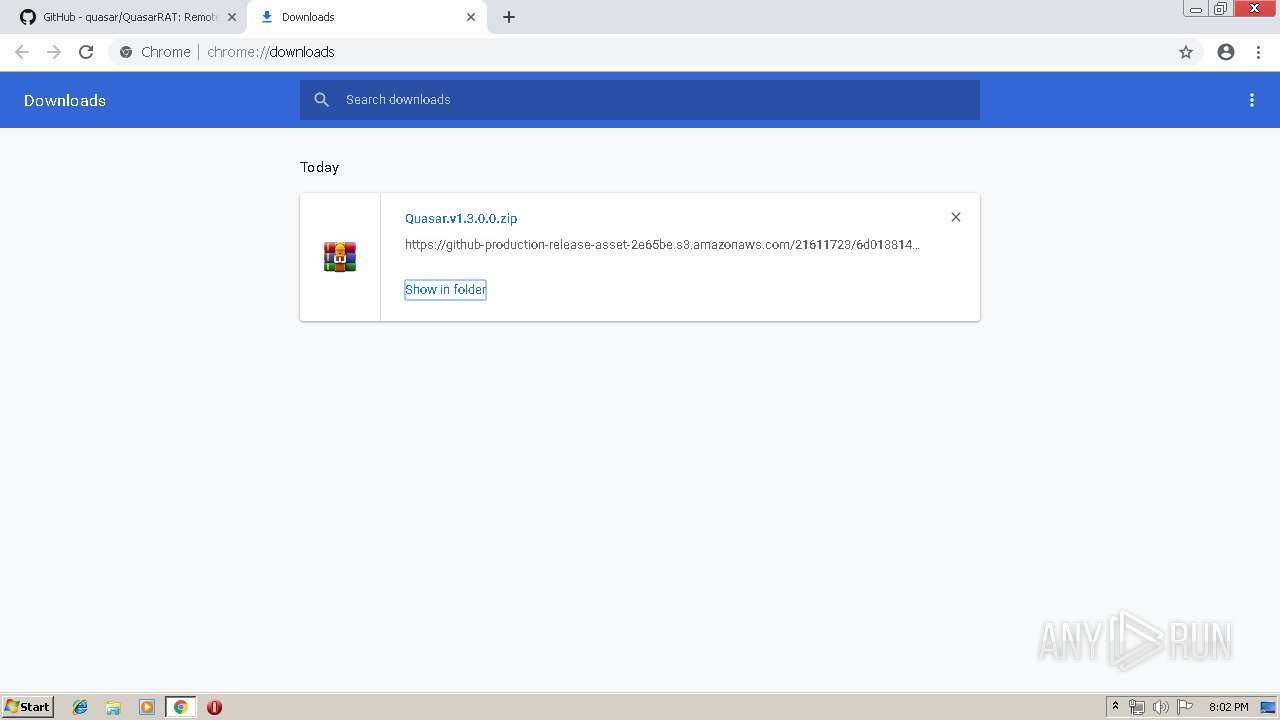1280x720 pixels.
Task: Close the Downloads tab
Action: click(471, 17)
